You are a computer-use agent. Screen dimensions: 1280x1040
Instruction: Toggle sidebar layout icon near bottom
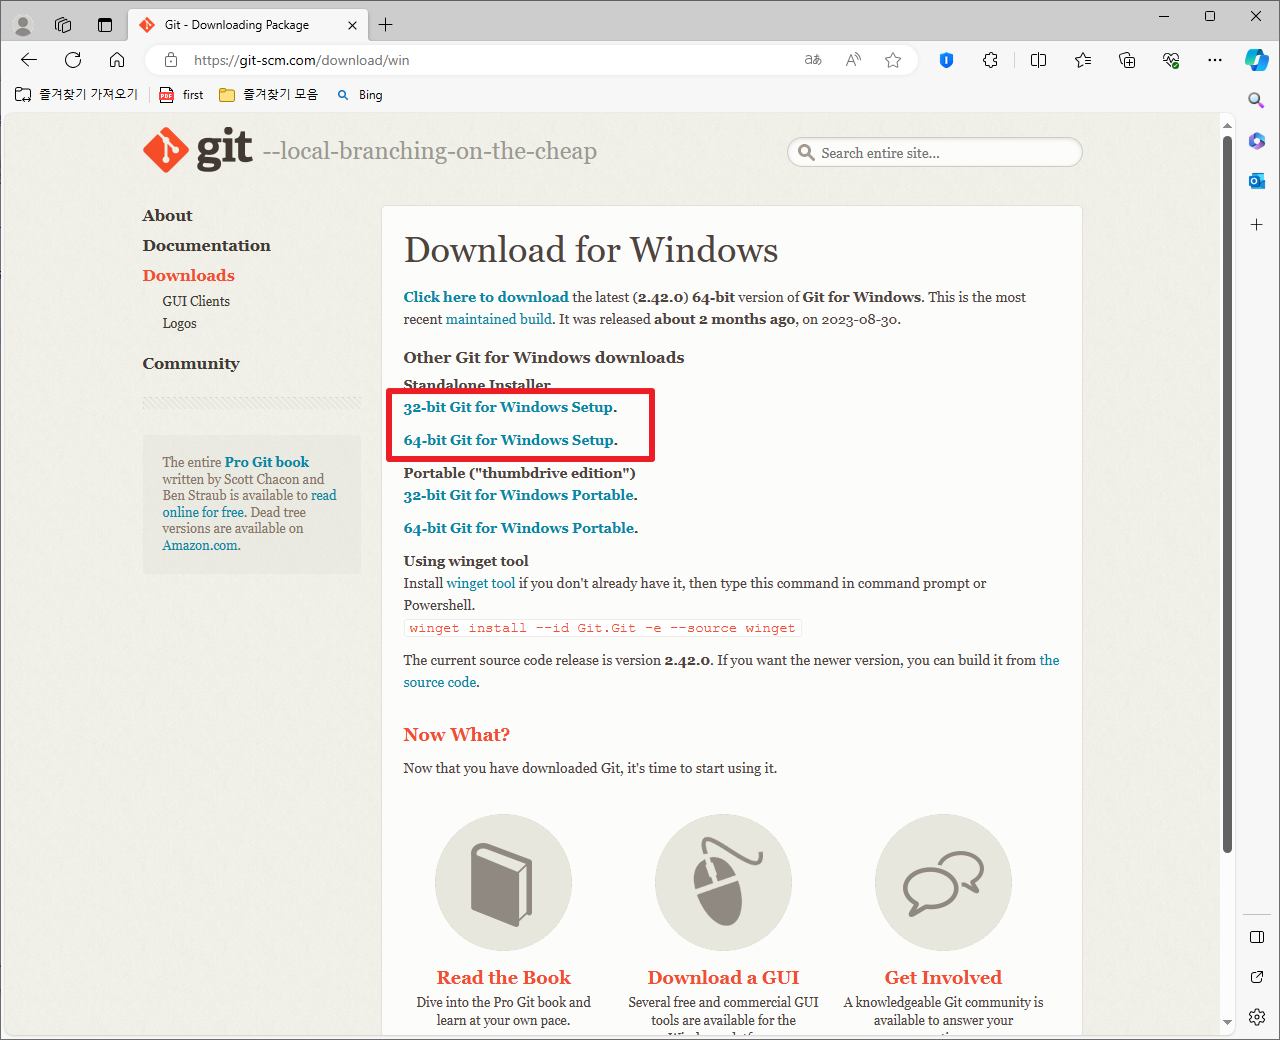(1257, 937)
